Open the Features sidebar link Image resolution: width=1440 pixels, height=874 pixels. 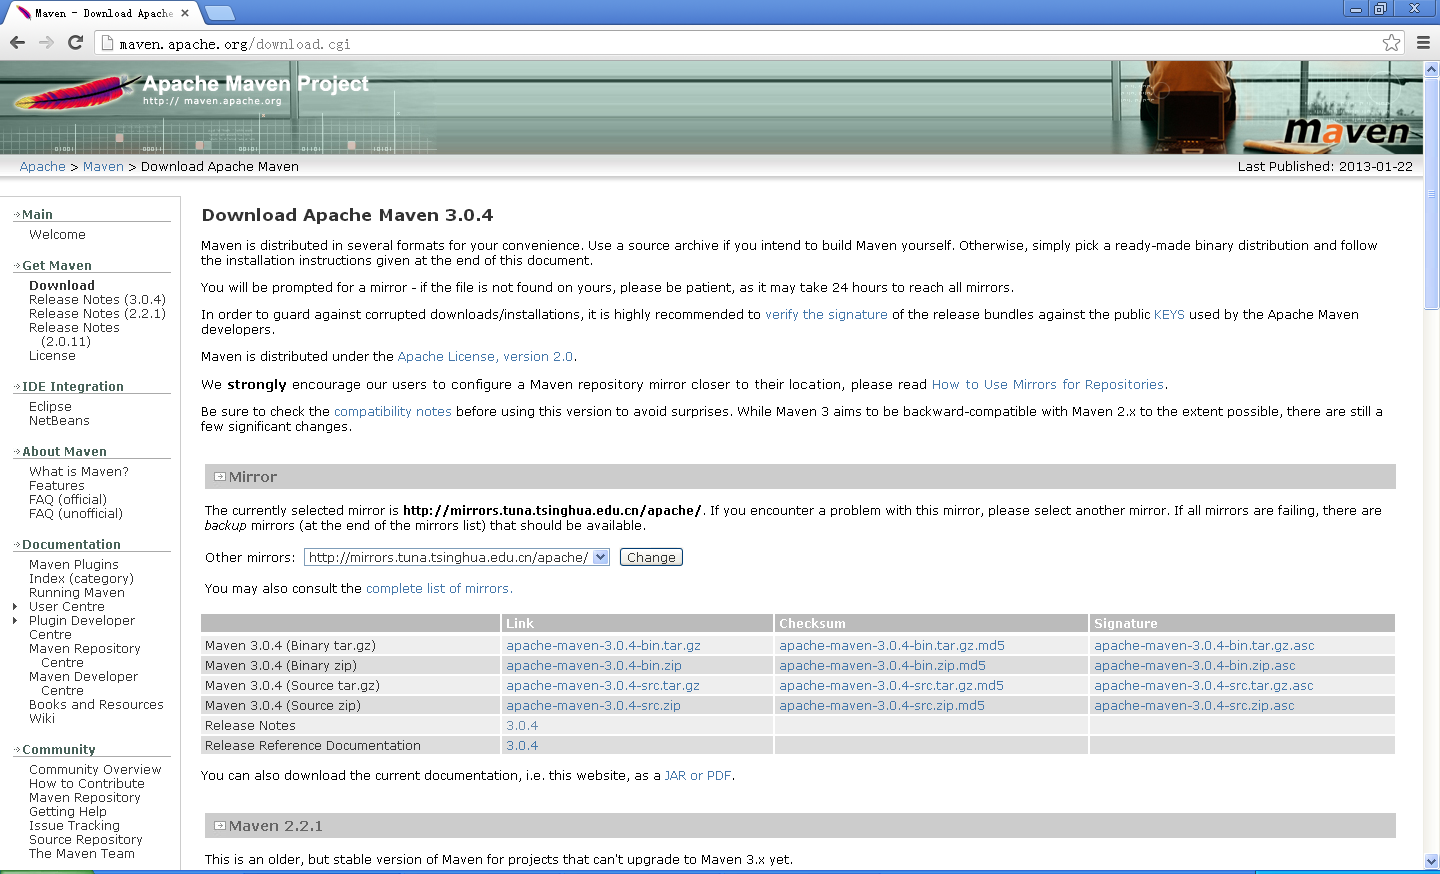click(x=56, y=486)
